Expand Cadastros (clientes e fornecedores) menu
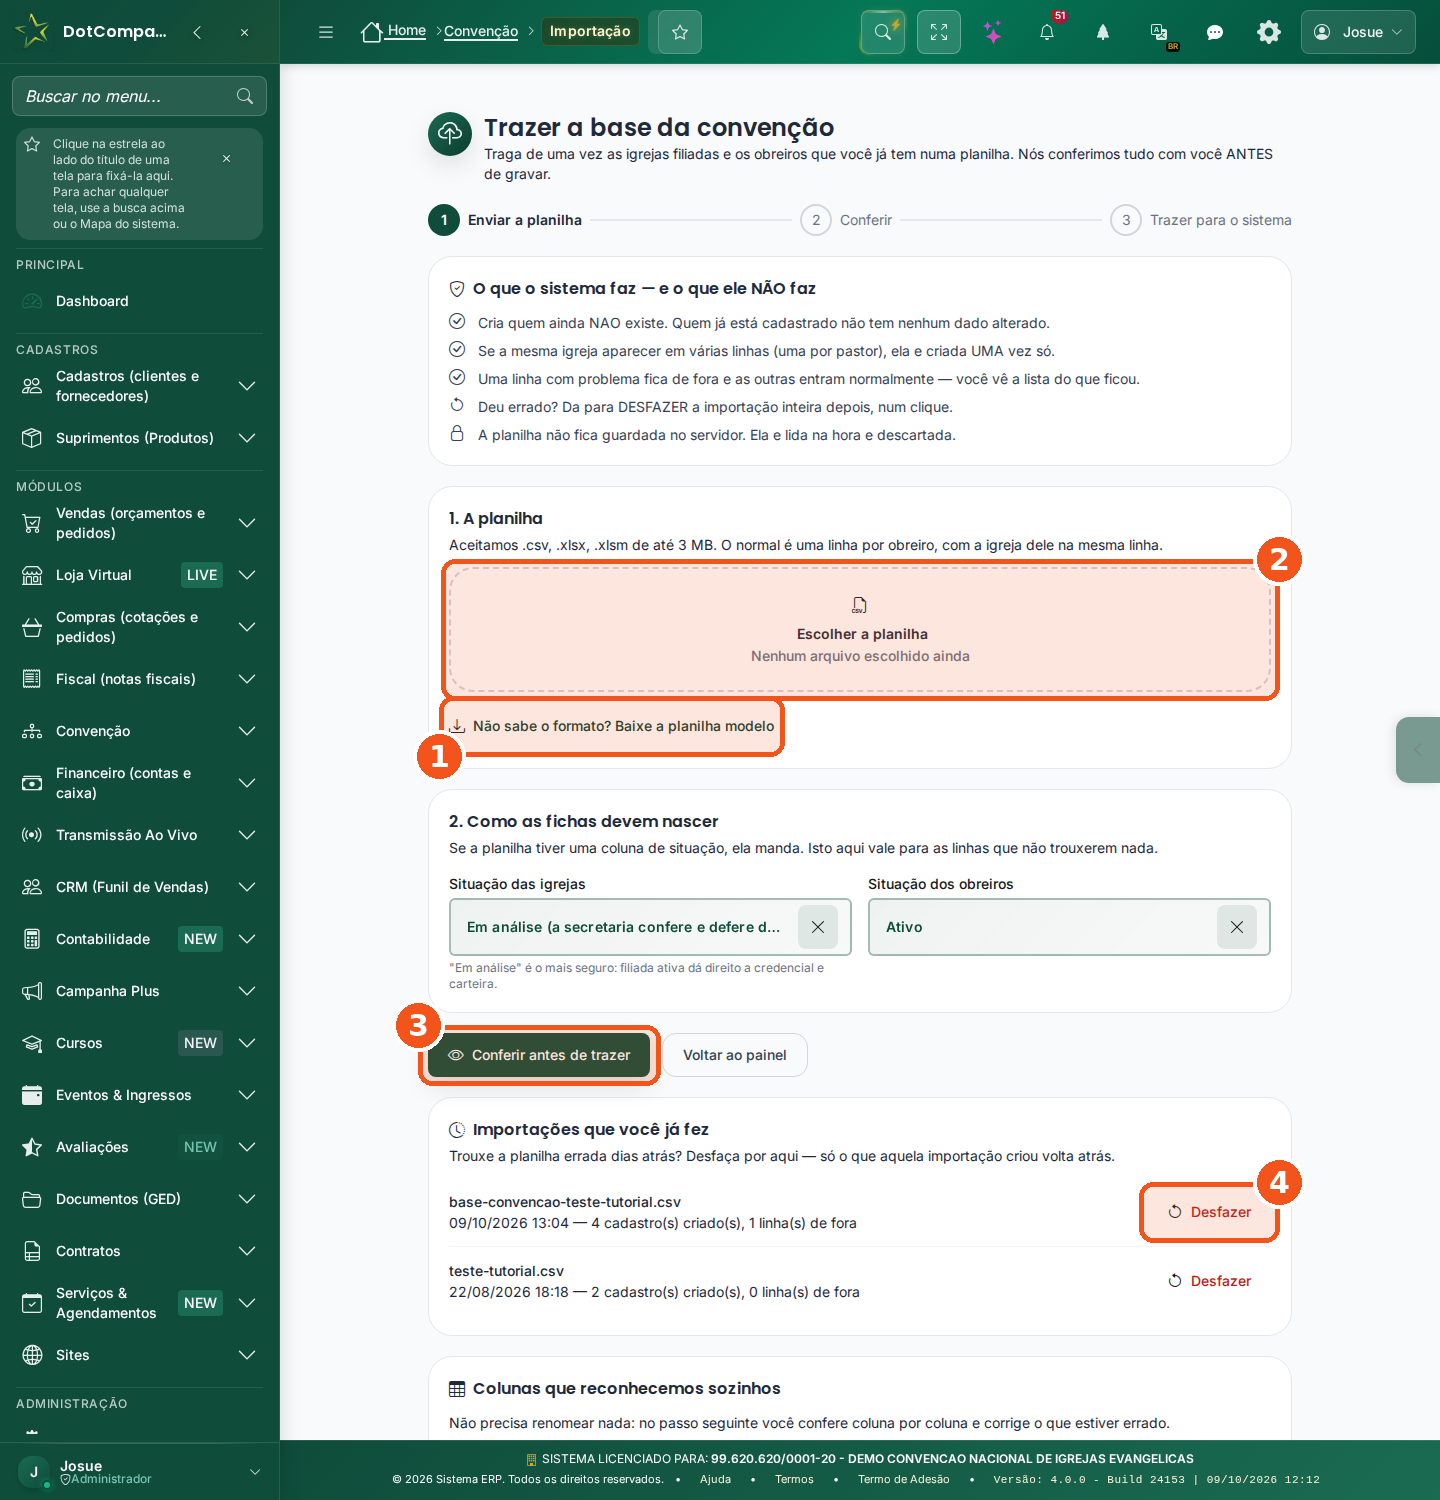1440x1500 pixels. 139,386
